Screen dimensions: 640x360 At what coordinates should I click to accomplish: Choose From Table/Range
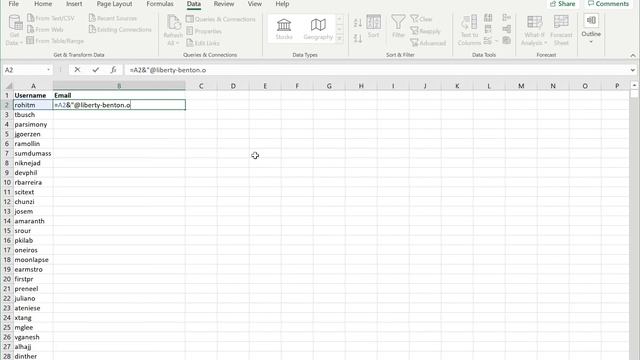pyautogui.click(x=55, y=41)
